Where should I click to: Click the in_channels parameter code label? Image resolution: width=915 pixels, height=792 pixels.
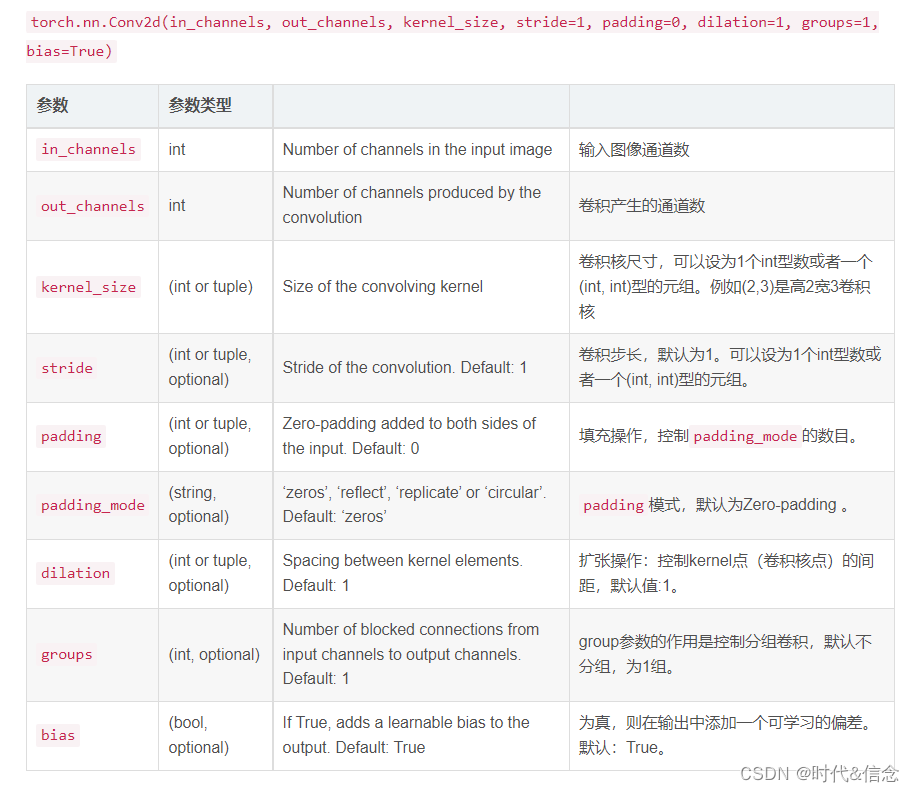click(88, 150)
